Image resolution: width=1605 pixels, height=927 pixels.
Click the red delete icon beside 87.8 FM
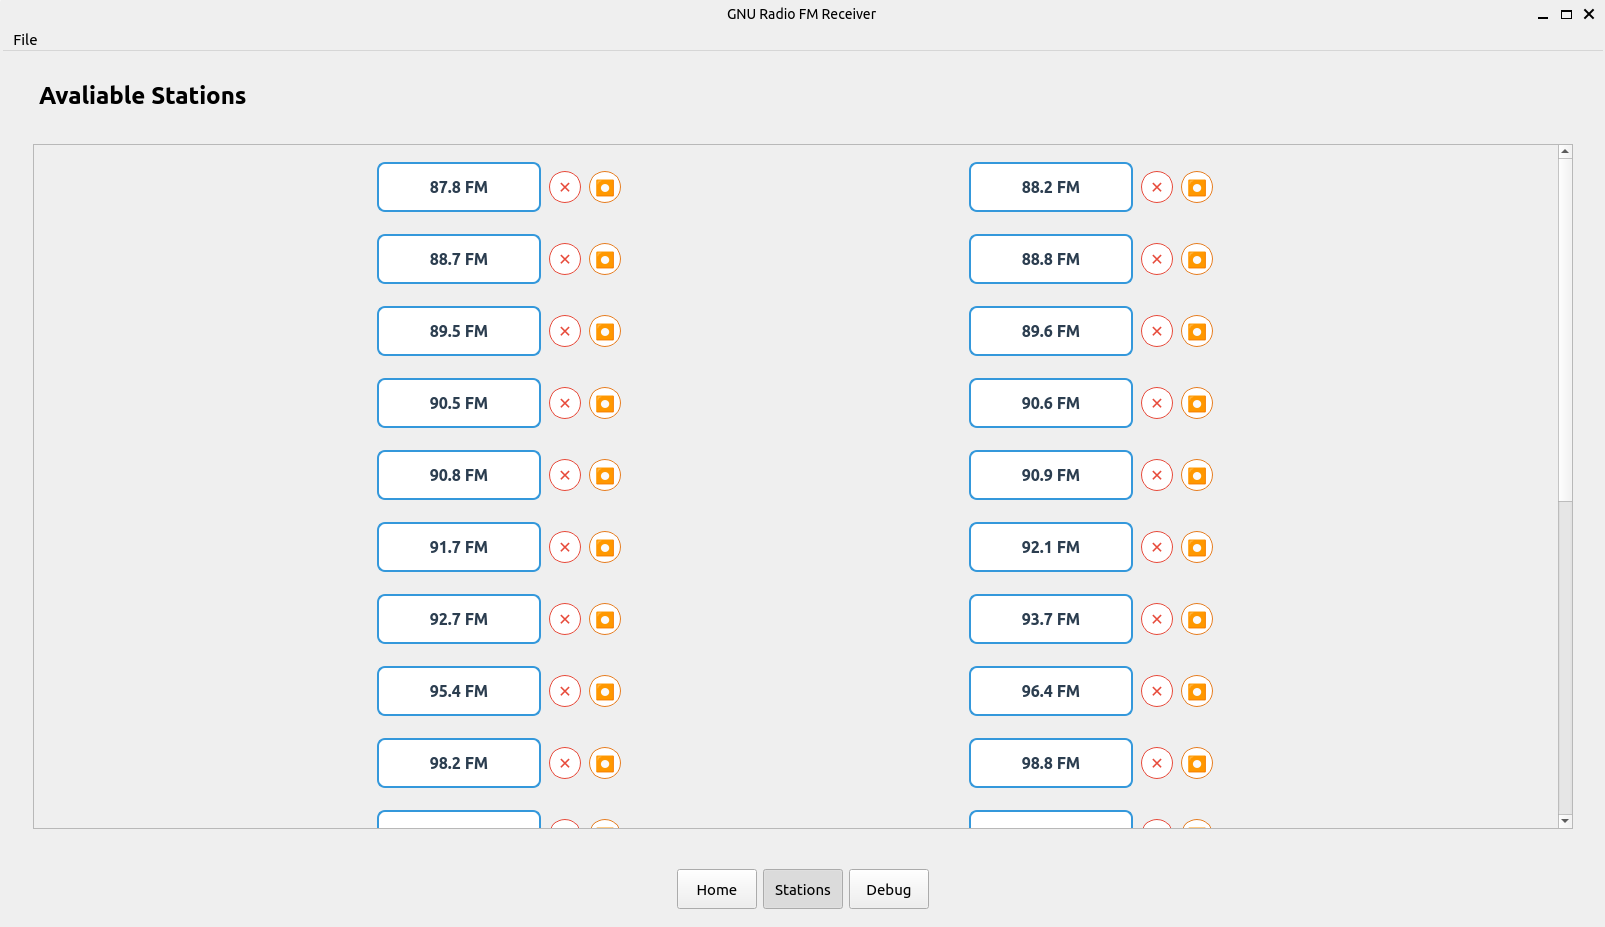tap(565, 187)
